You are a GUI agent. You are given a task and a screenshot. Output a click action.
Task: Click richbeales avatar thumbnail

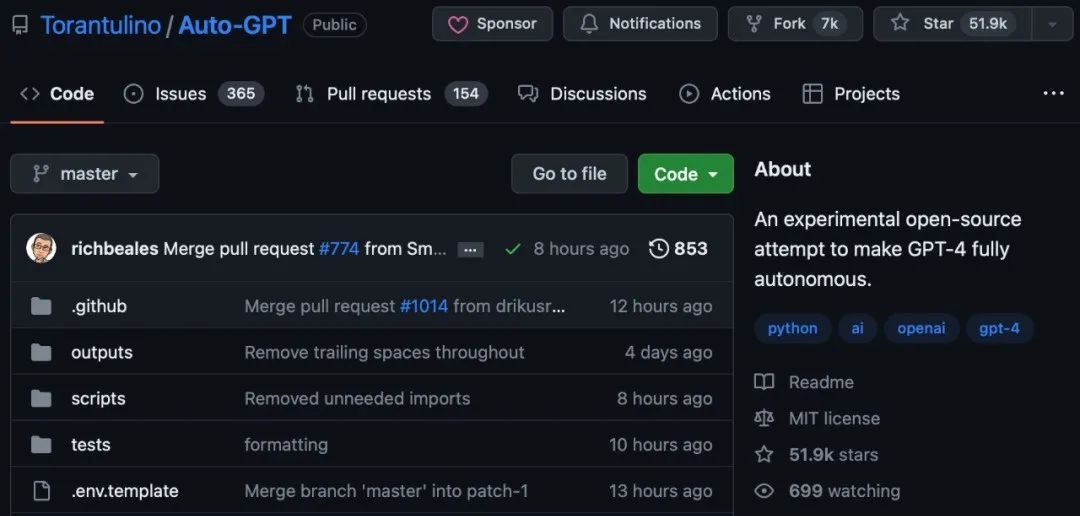click(41, 248)
